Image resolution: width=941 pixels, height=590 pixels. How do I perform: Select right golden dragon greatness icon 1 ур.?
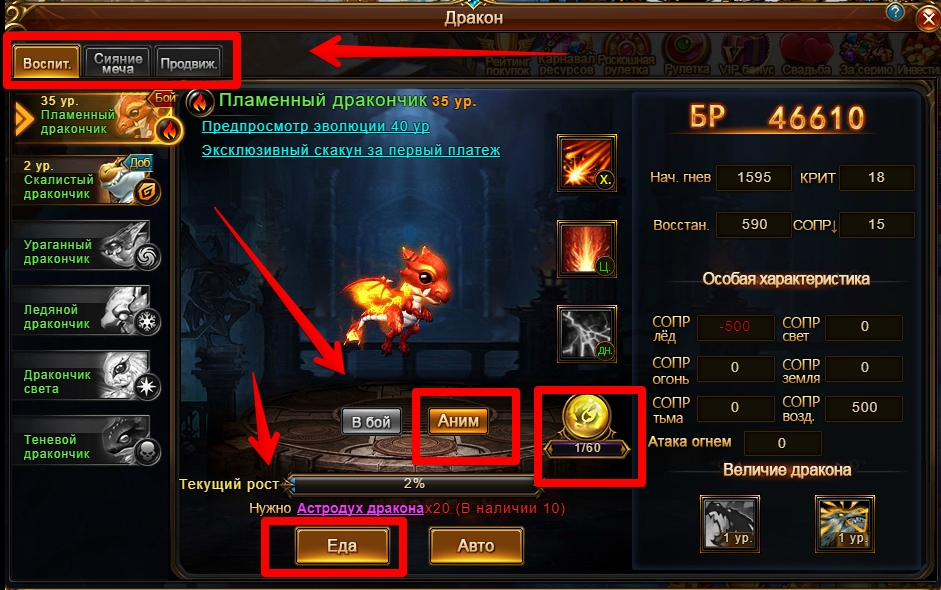(844, 523)
